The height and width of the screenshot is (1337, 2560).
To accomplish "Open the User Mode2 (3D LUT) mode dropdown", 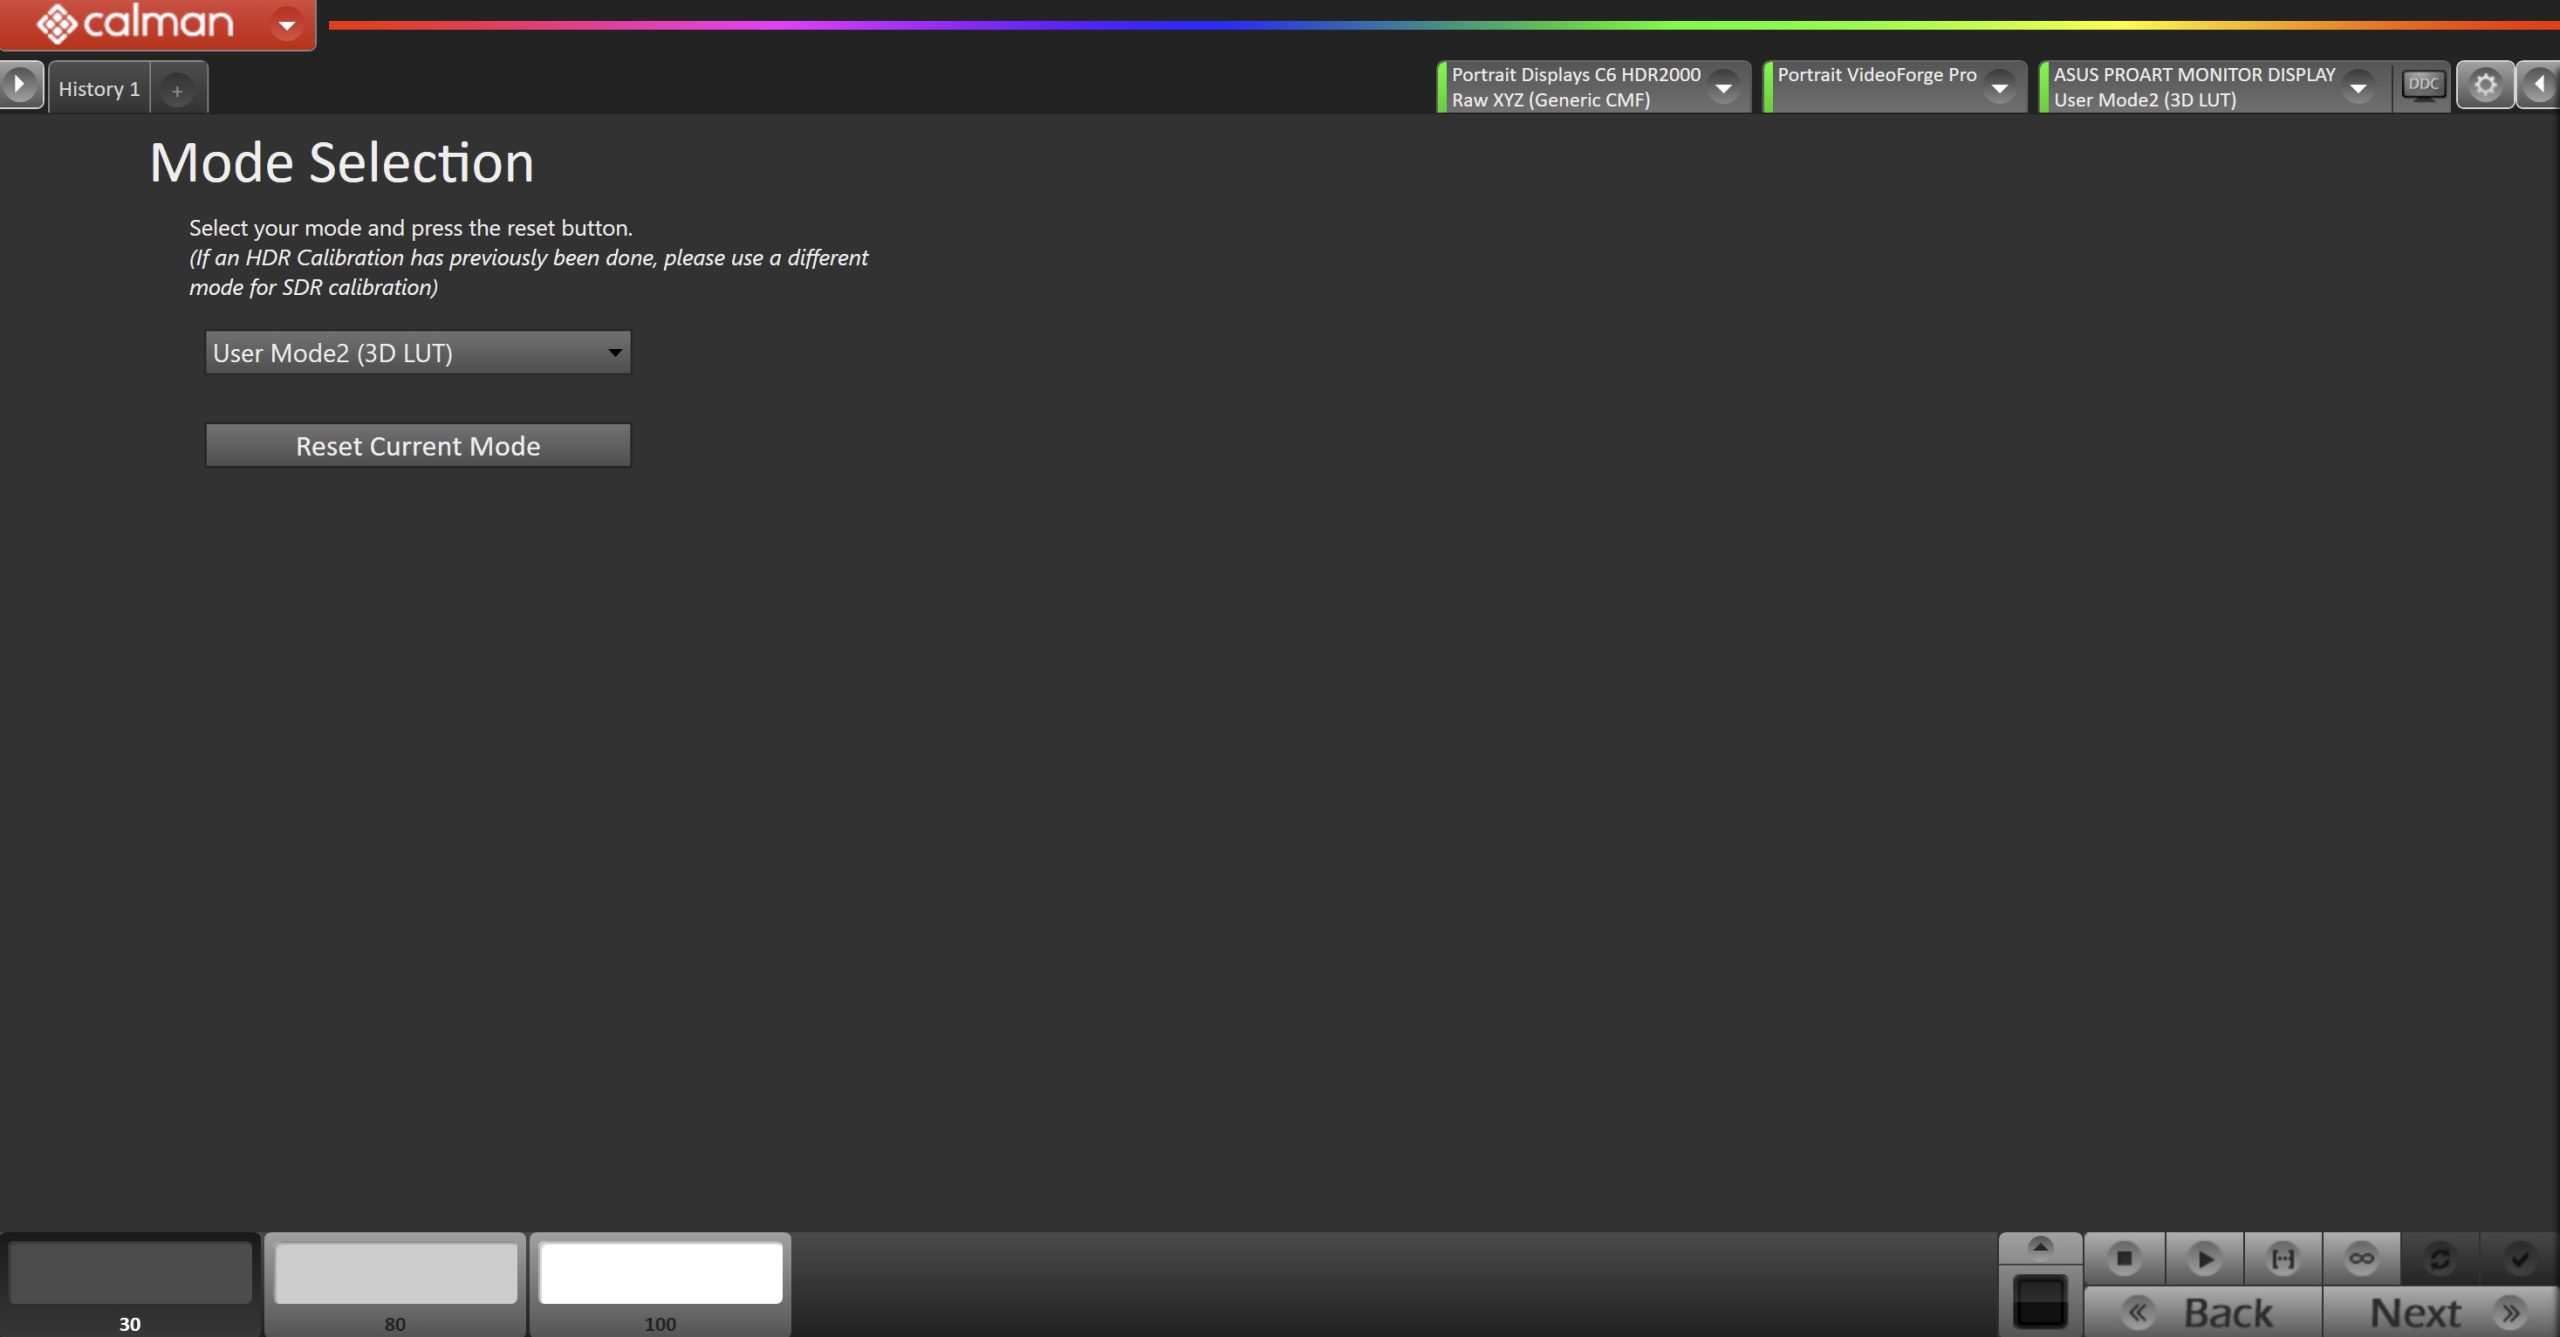I will click(418, 352).
